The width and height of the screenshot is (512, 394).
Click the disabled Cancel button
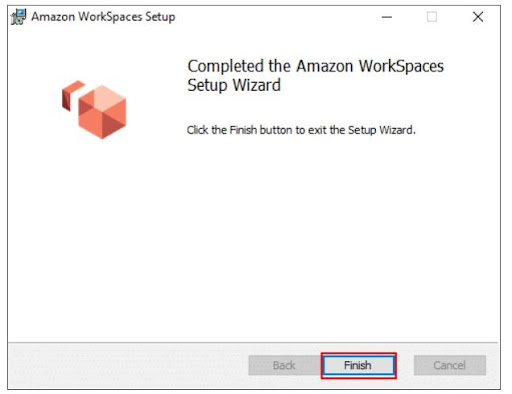pyautogui.click(x=450, y=365)
